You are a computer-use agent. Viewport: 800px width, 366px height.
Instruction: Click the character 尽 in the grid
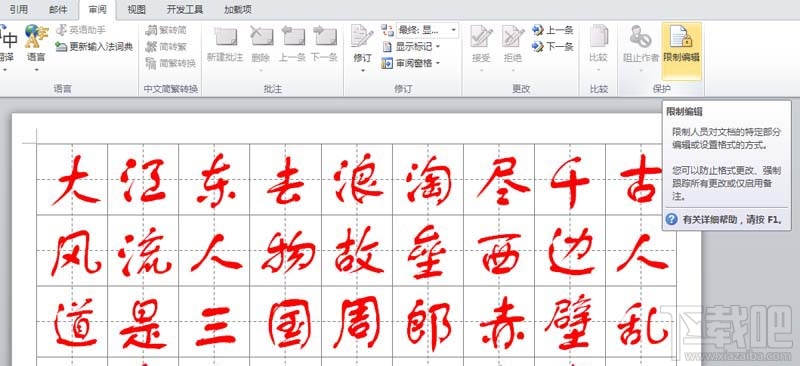(504, 179)
